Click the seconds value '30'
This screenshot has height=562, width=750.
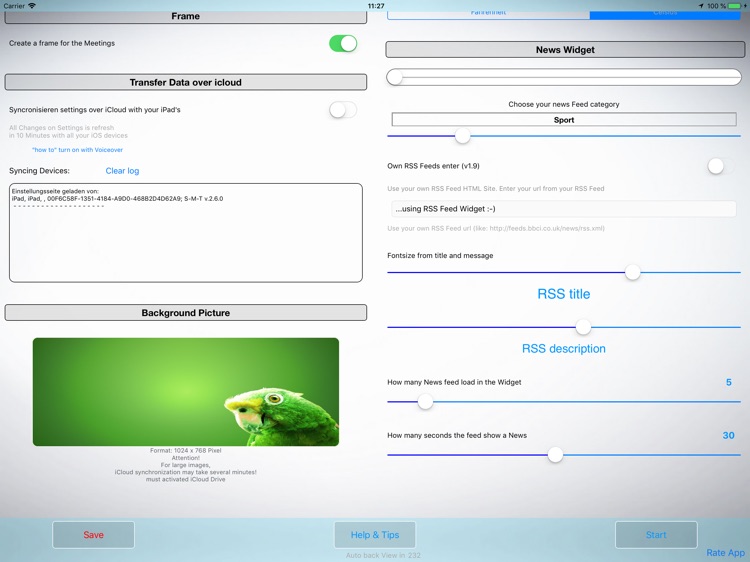click(x=728, y=435)
